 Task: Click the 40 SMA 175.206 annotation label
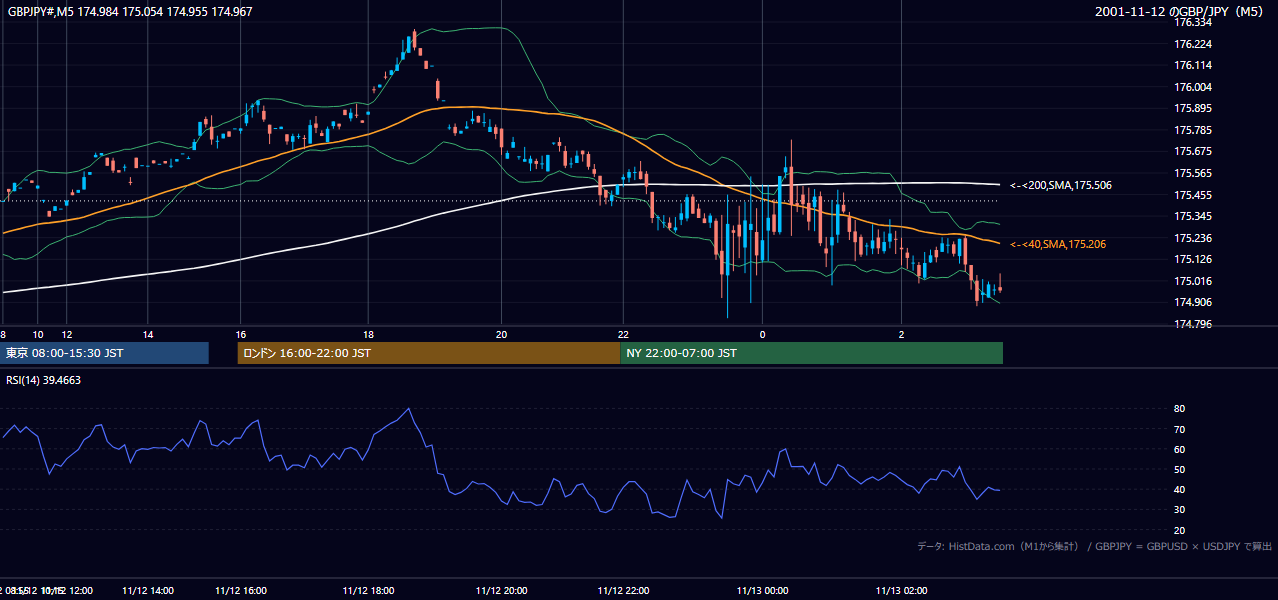[x=1058, y=244]
